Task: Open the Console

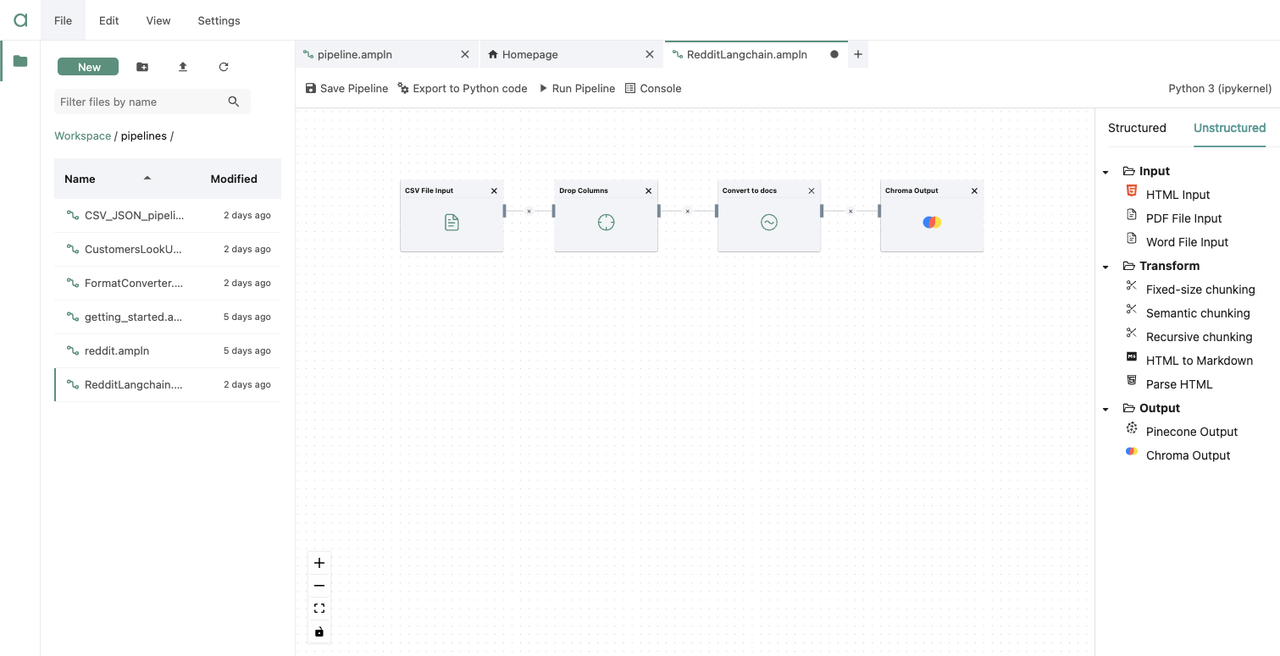Action: (x=653, y=89)
